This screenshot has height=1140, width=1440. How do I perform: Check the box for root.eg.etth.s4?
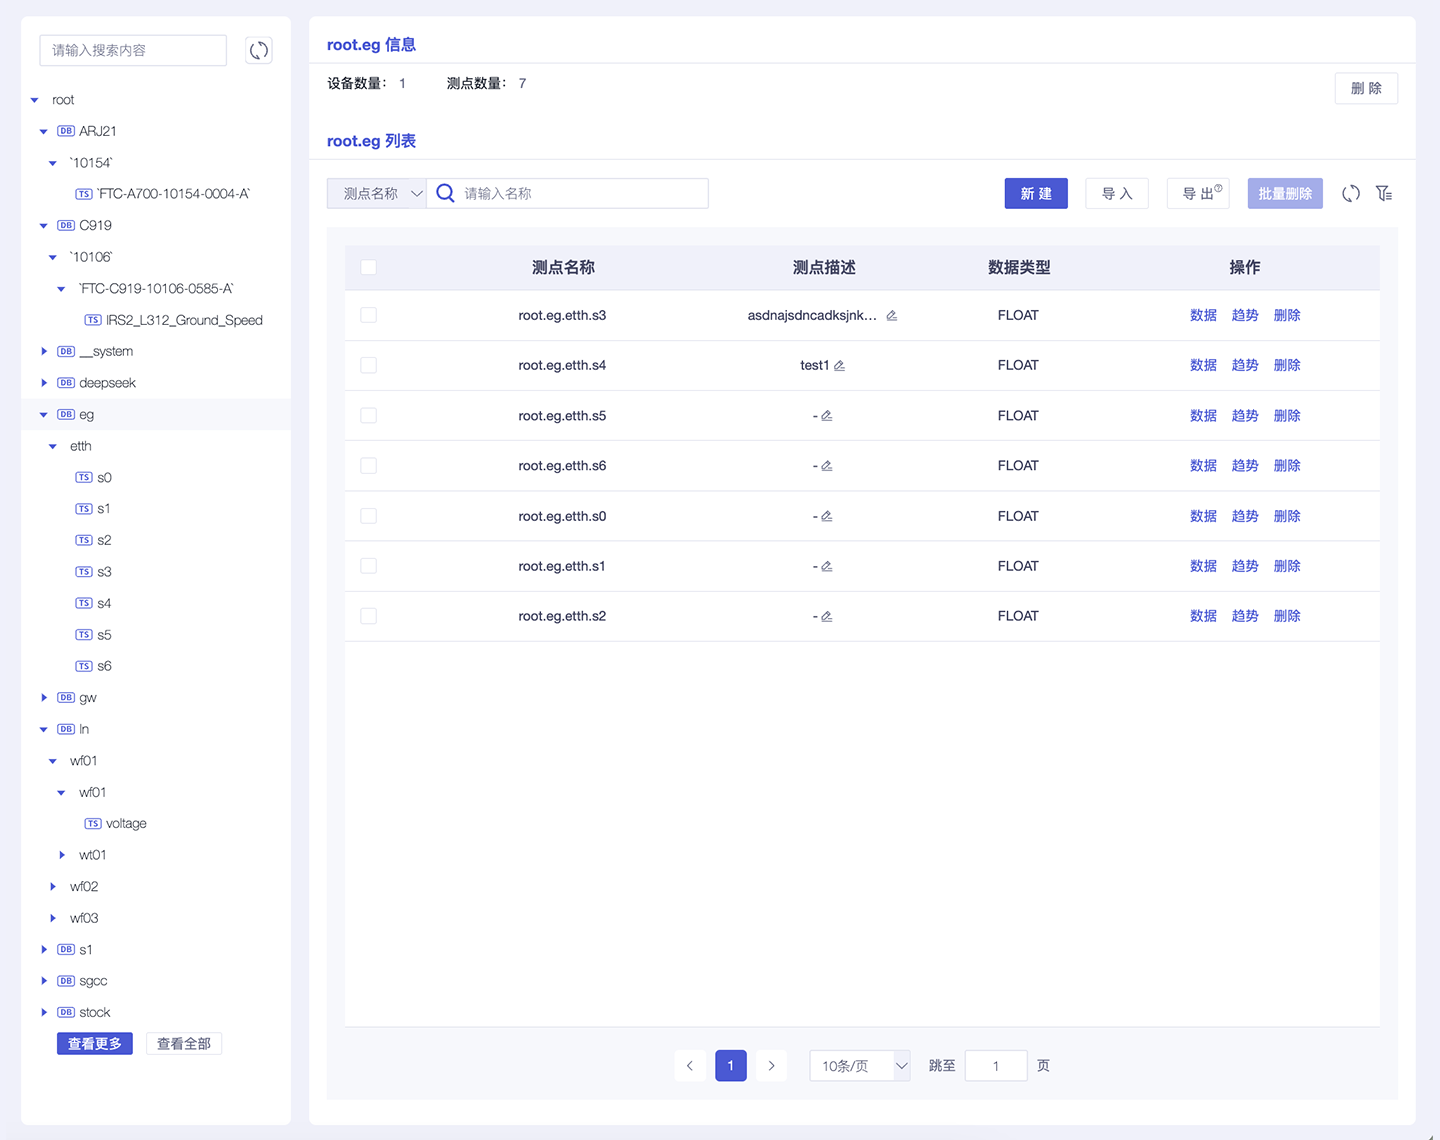click(x=369, y=366)
